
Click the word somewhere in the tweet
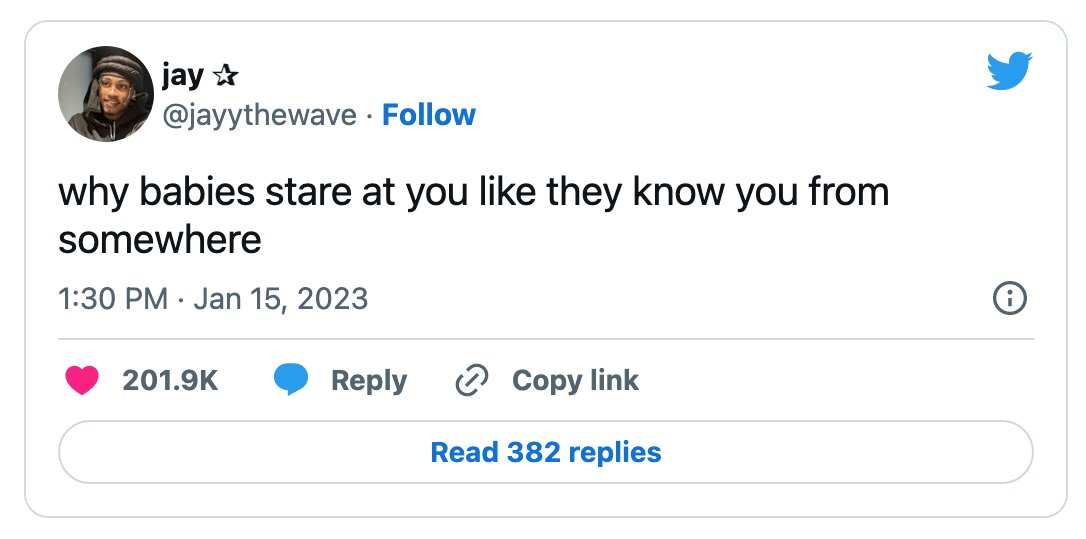(x=160, y=241)
